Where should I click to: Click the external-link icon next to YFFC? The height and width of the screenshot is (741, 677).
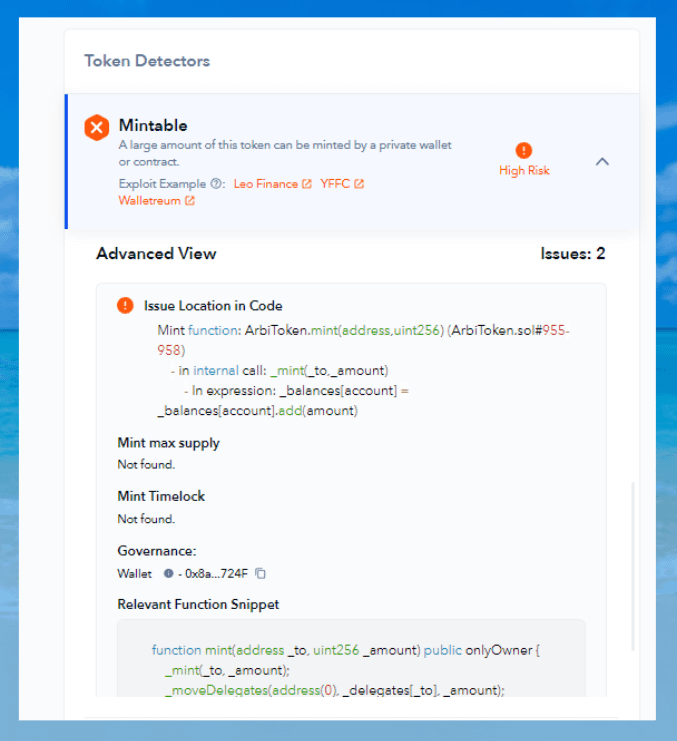[359, 184]
